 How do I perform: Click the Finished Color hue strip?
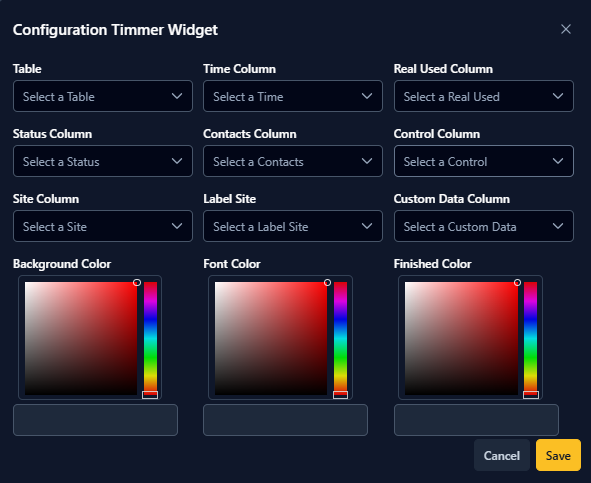click(x=531, y=338)
